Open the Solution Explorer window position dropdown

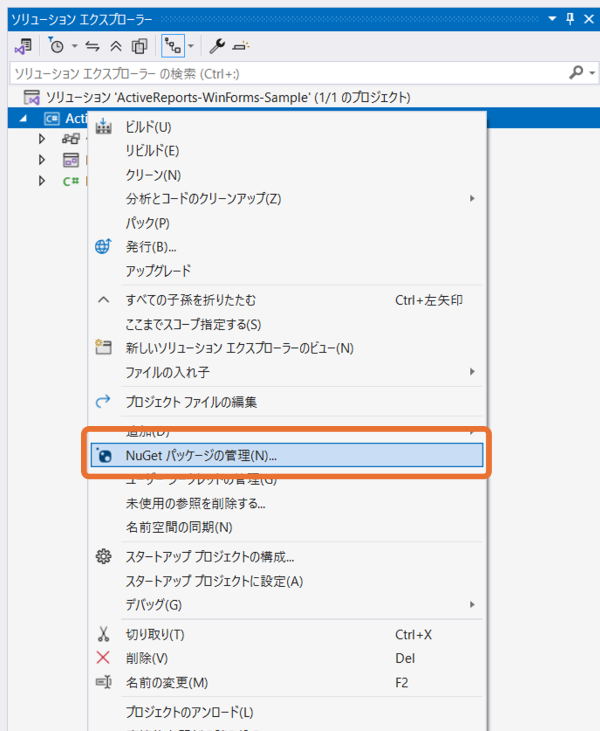[x=552, y=19]
